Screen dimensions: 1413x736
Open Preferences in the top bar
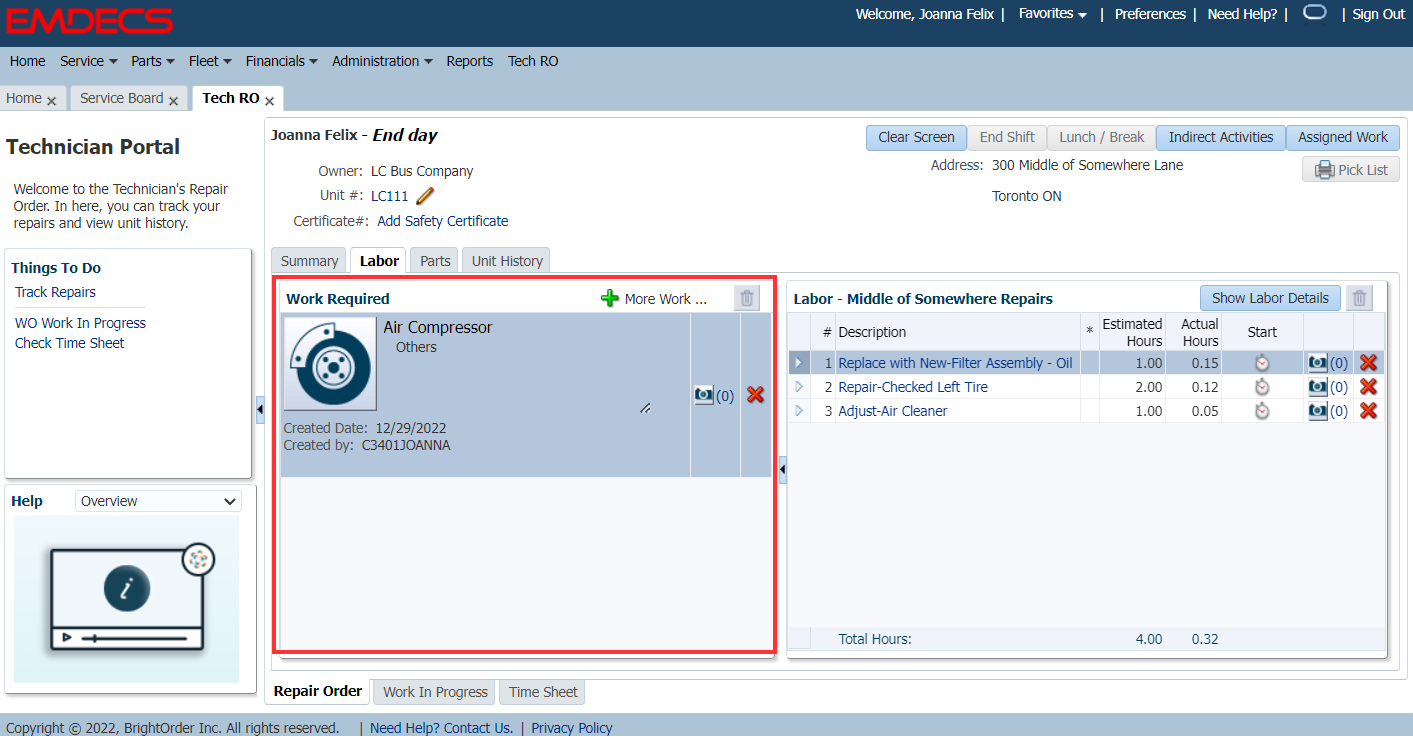tap(1150, 14)
